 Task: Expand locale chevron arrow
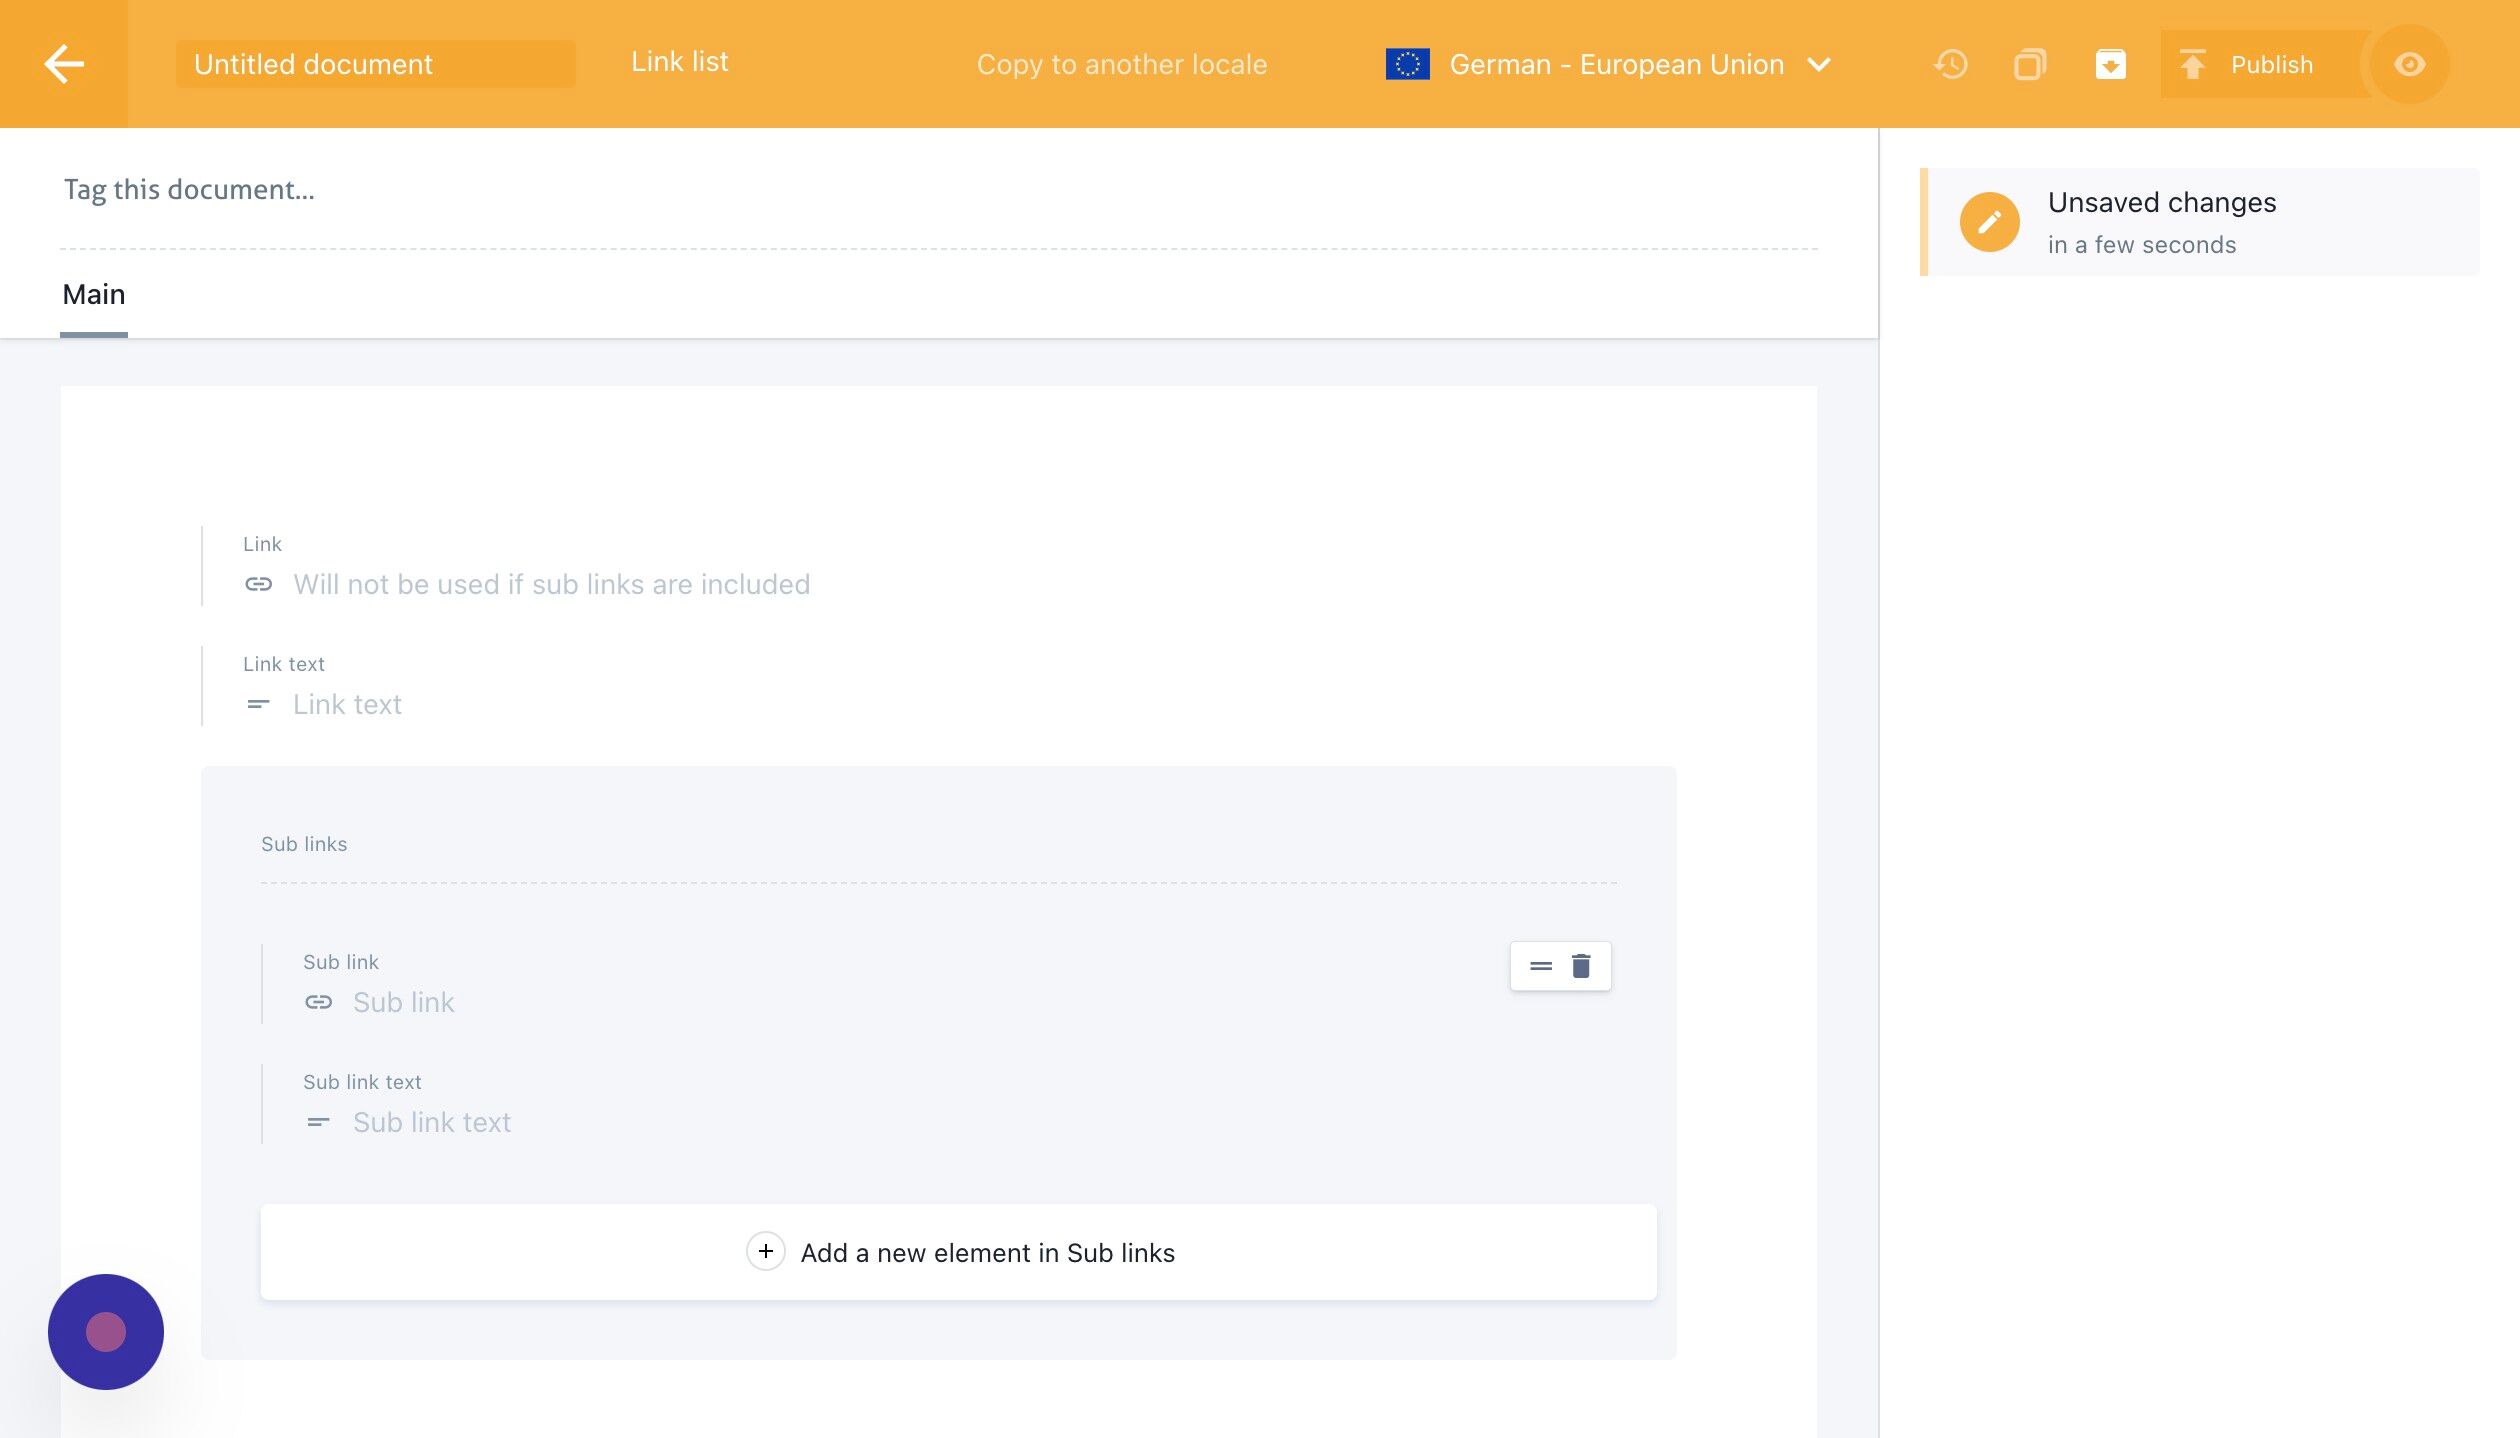pyautogui.click(x=1819, y=64)
